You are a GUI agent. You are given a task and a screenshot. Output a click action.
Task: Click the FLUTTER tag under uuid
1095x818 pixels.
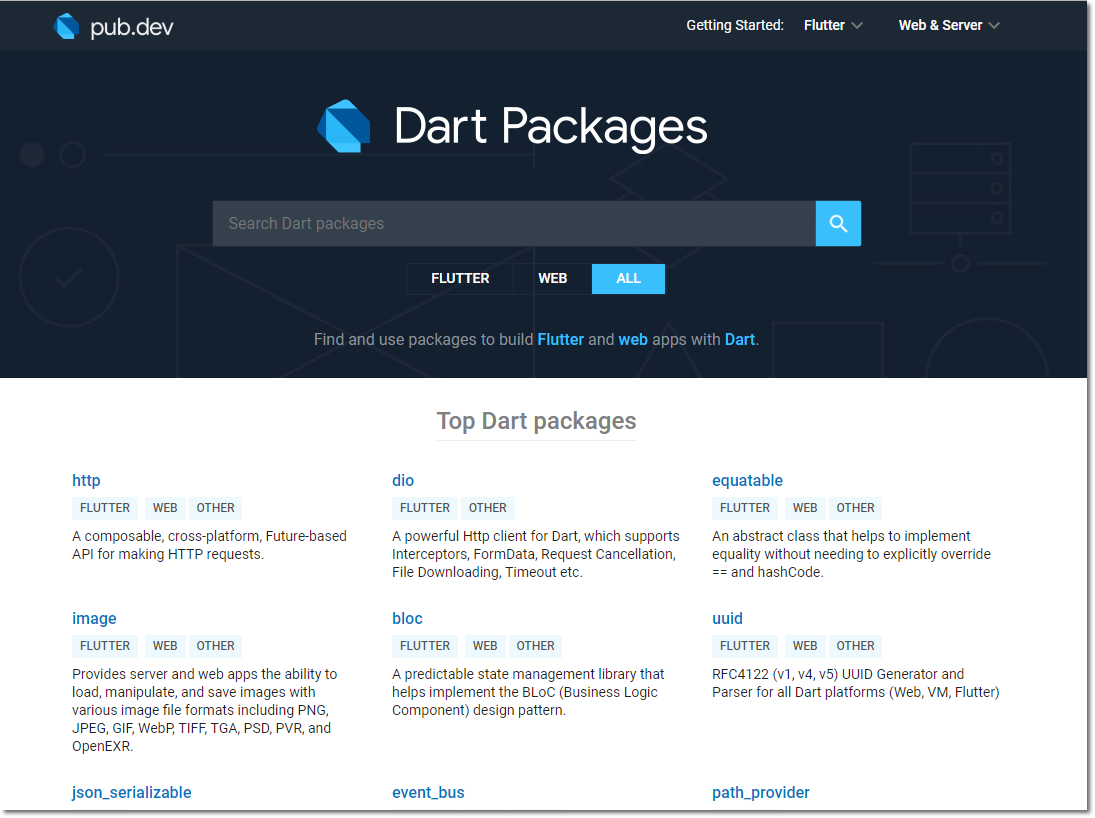[x=744, y=646]
